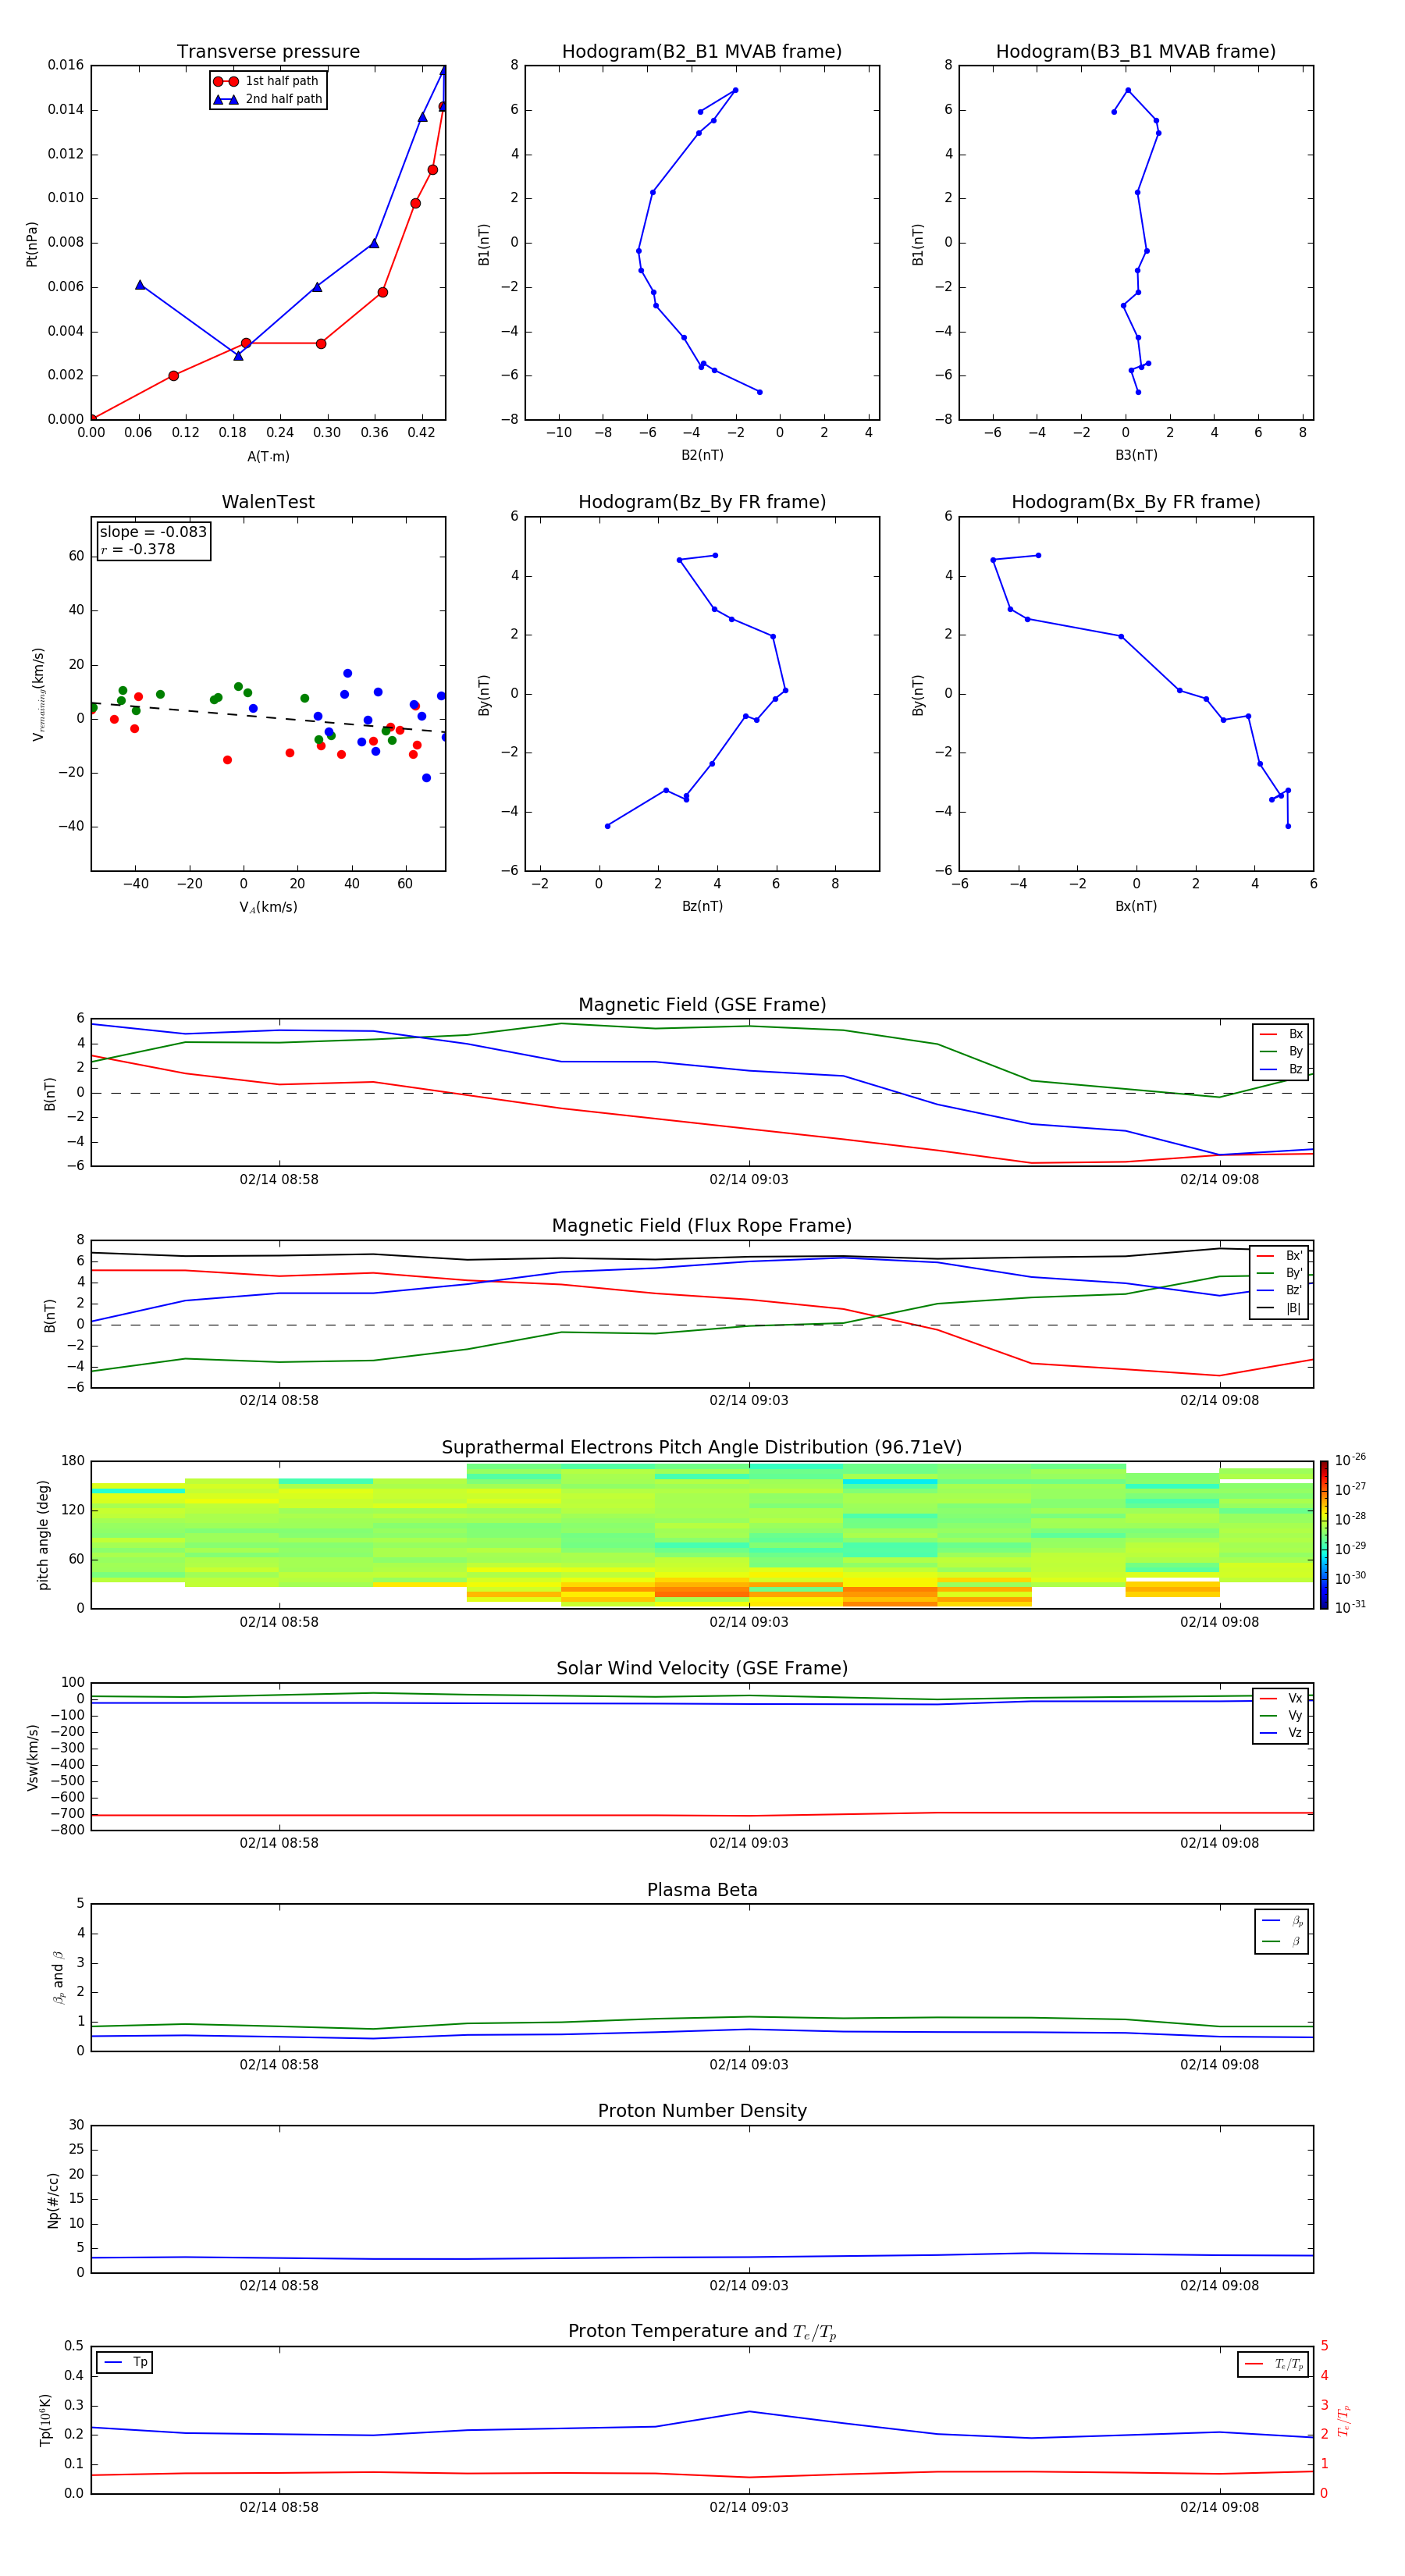Screen dimensions: 1405x2576
Task: Click the 'Hodogram(B2_B1 MVAB frame)' title
Action: pos(702,52)
